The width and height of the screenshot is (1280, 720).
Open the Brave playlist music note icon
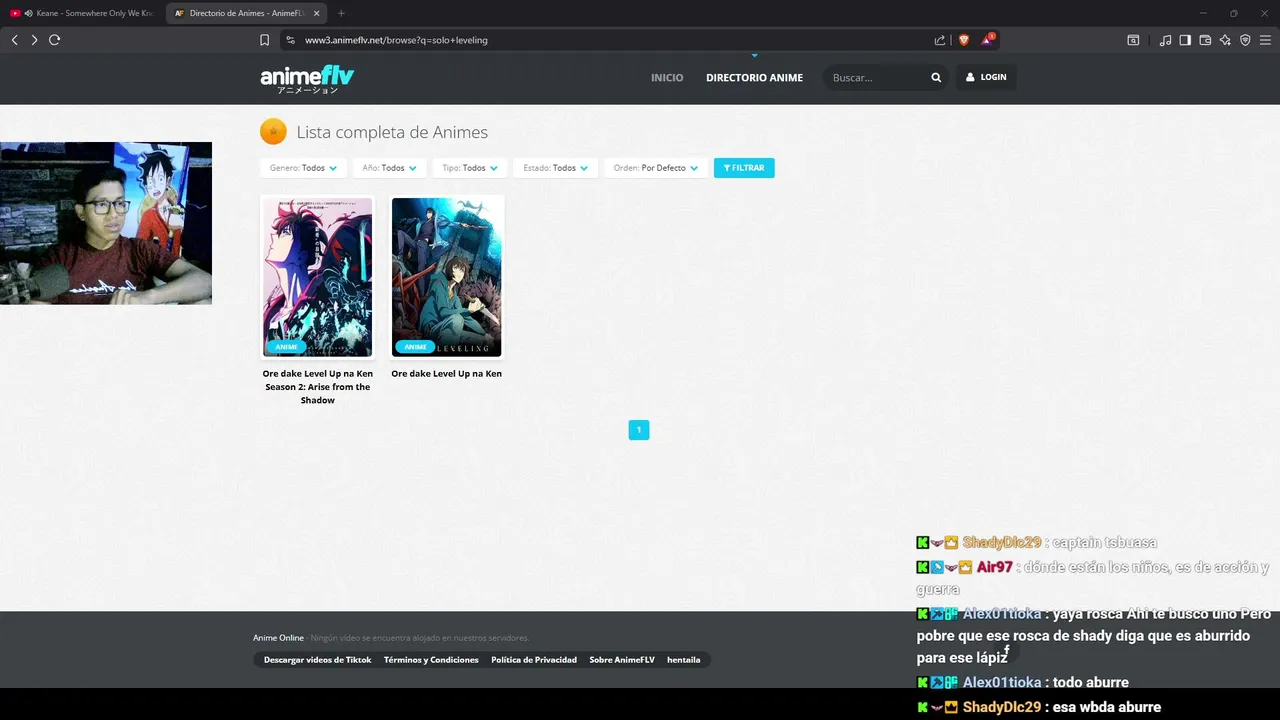coord(1165,40)
